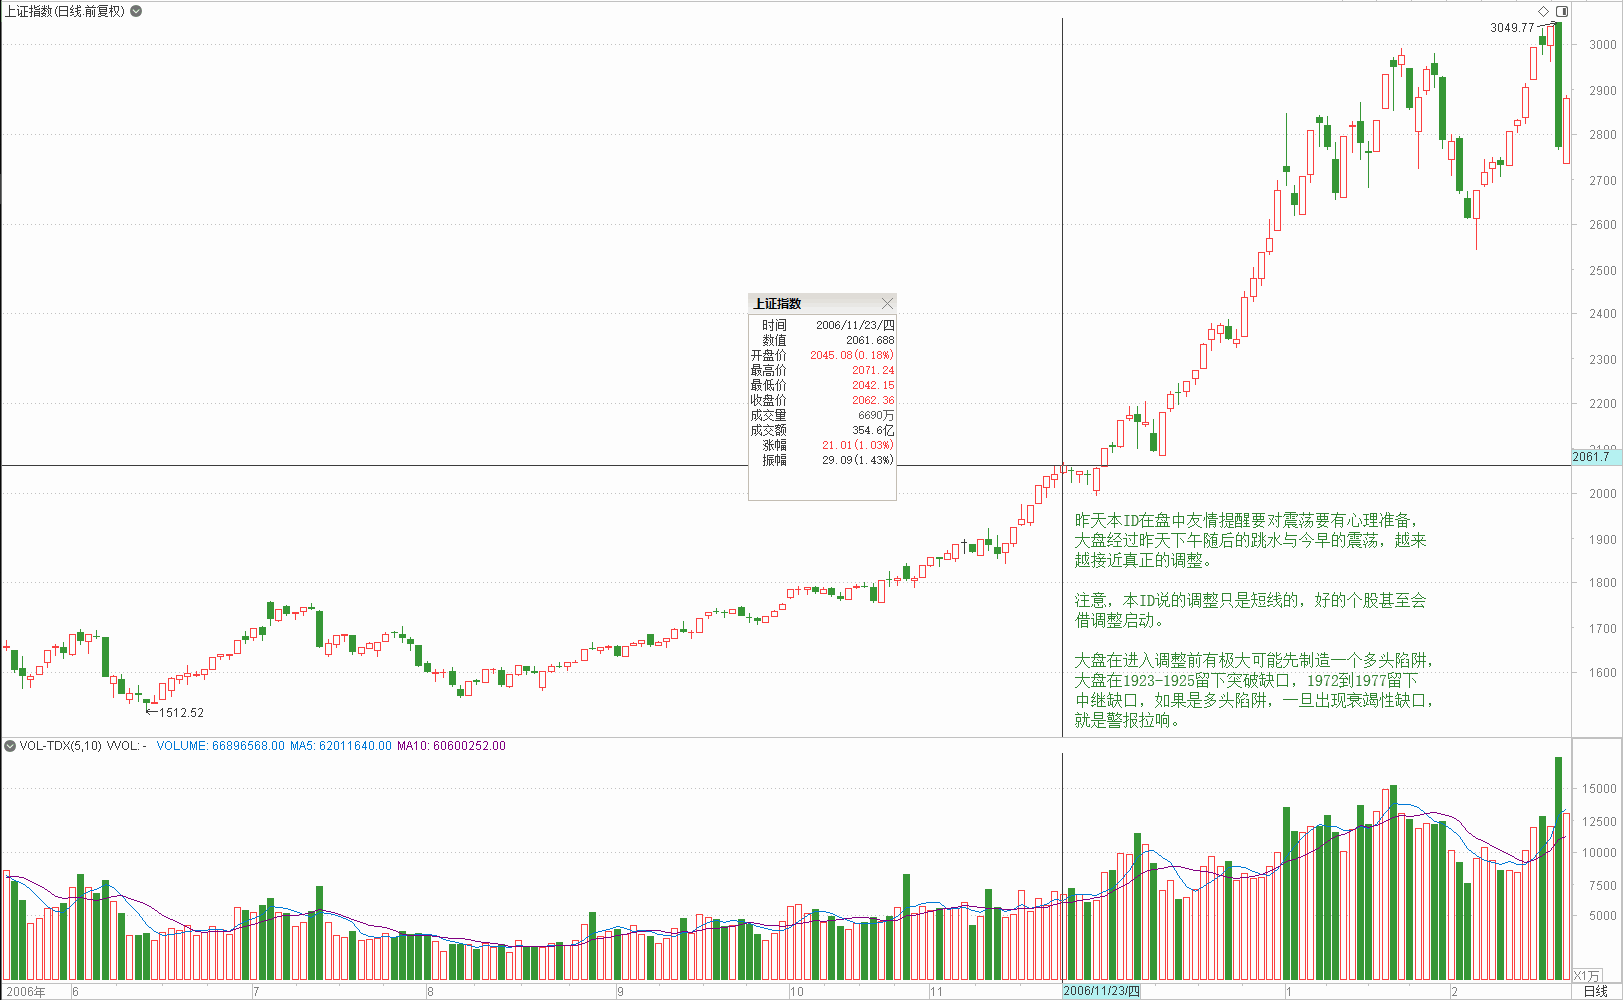1623x1000 pixels.
Task: Click the MA5 volume average value label
Action: point(340,746)
